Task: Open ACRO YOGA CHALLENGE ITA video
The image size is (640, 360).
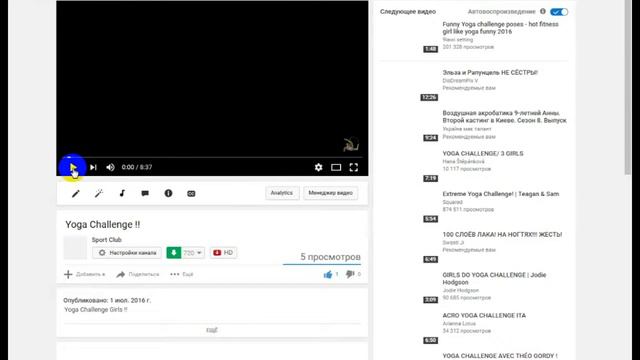Action: [x=484, y=316]
